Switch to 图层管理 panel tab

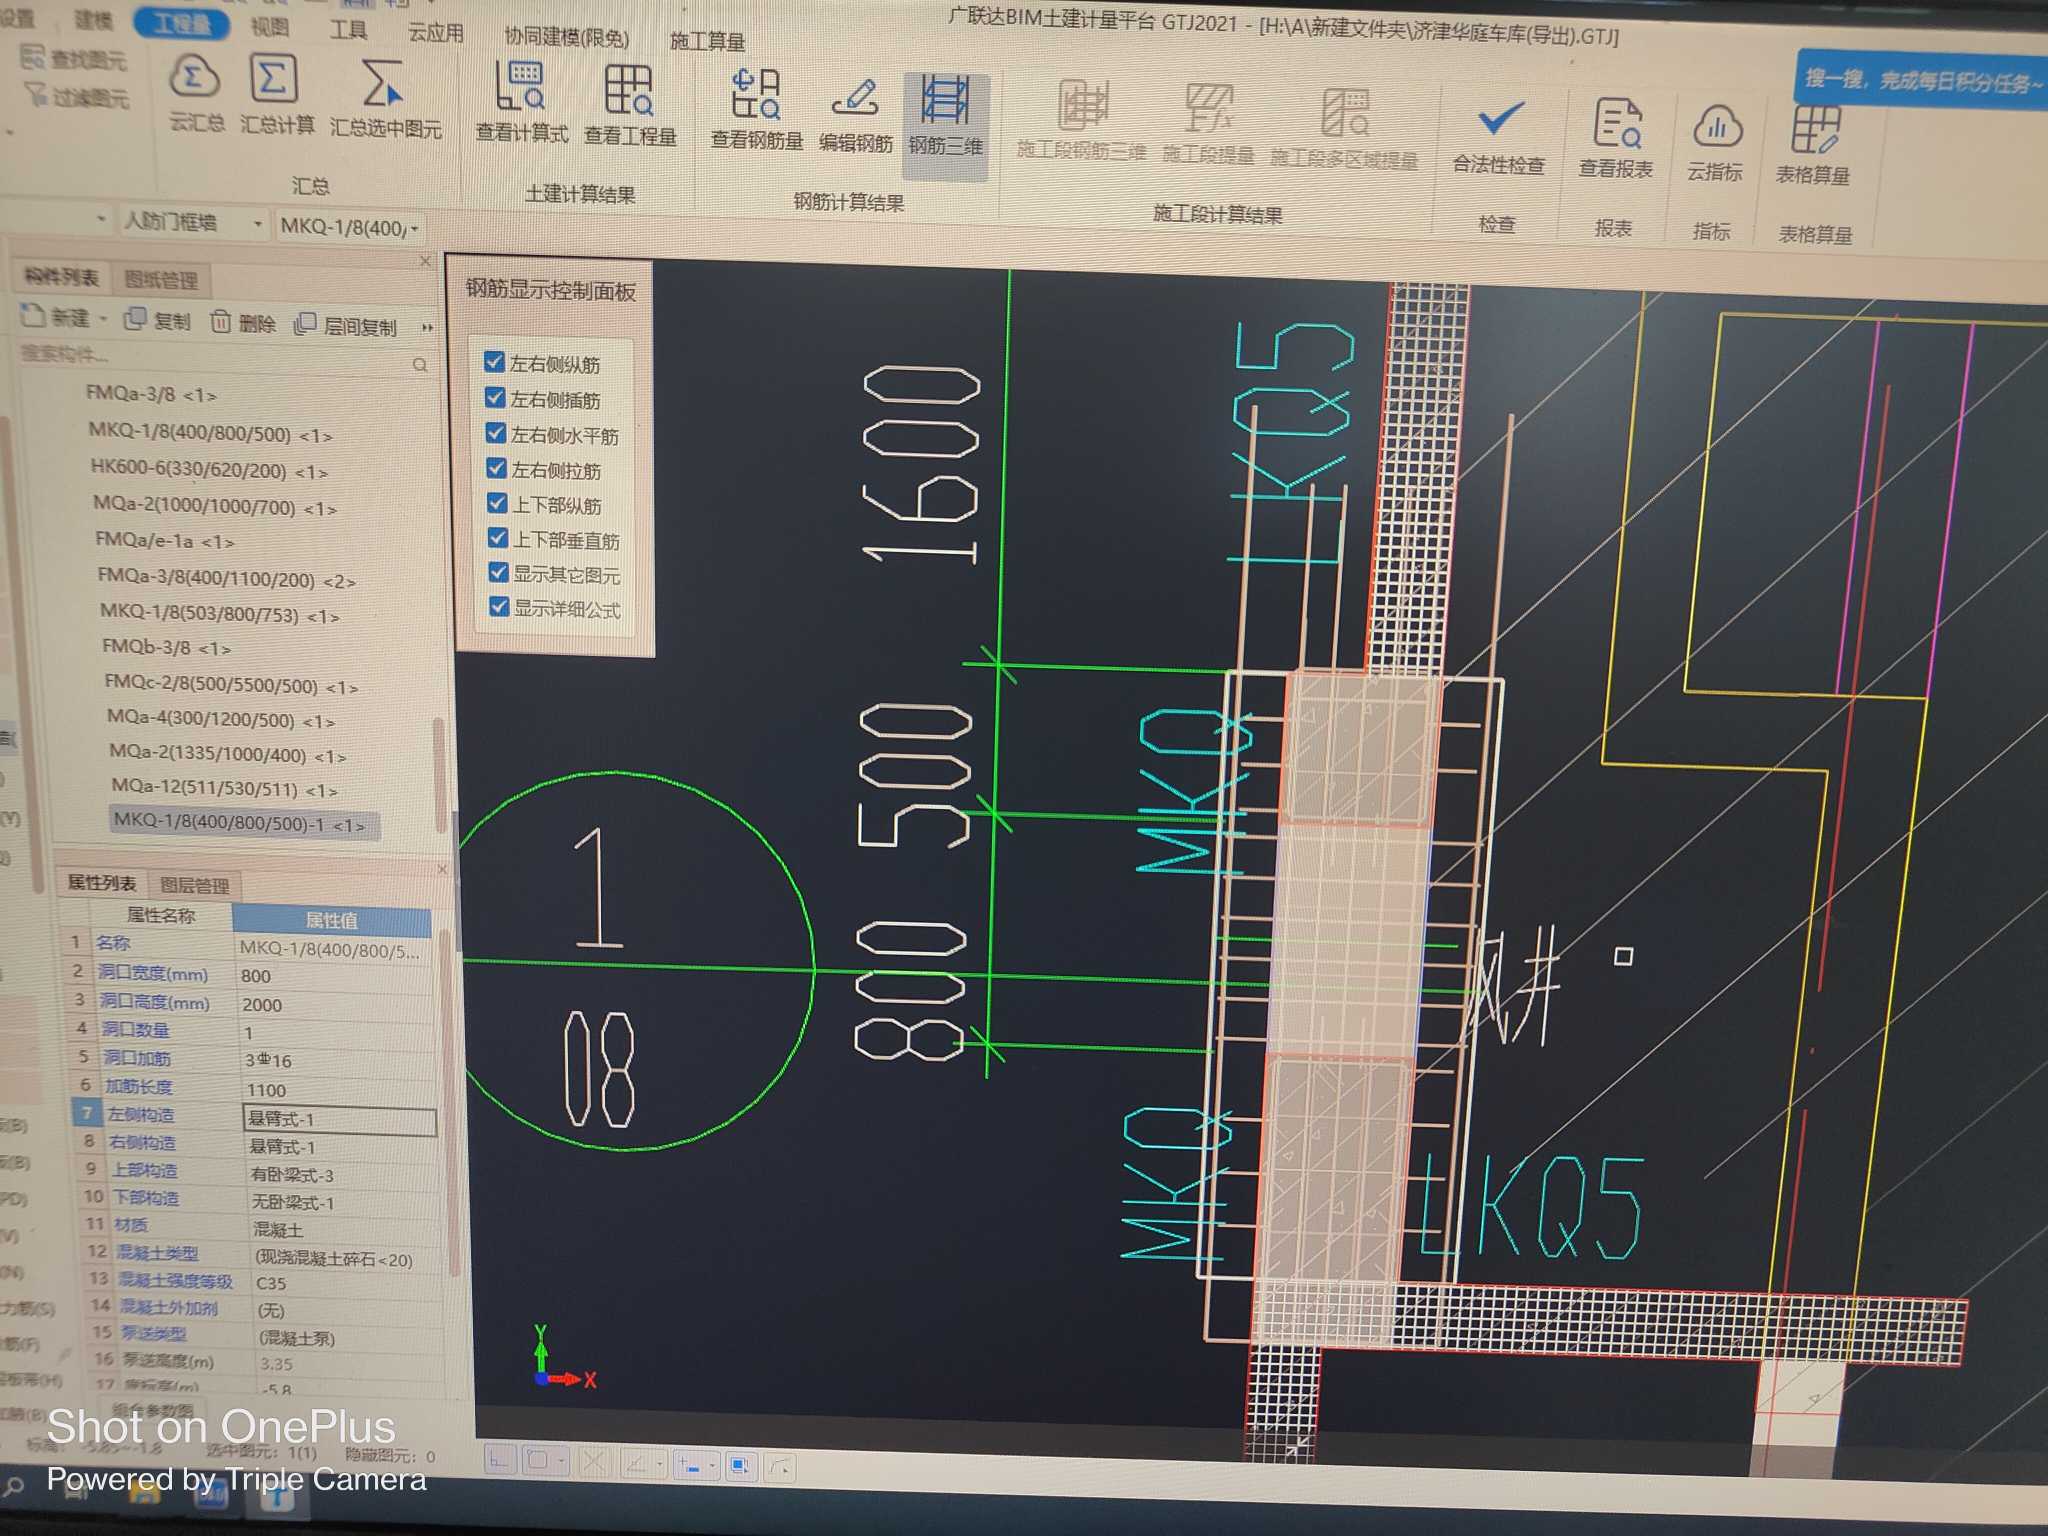tap(195, 885)
